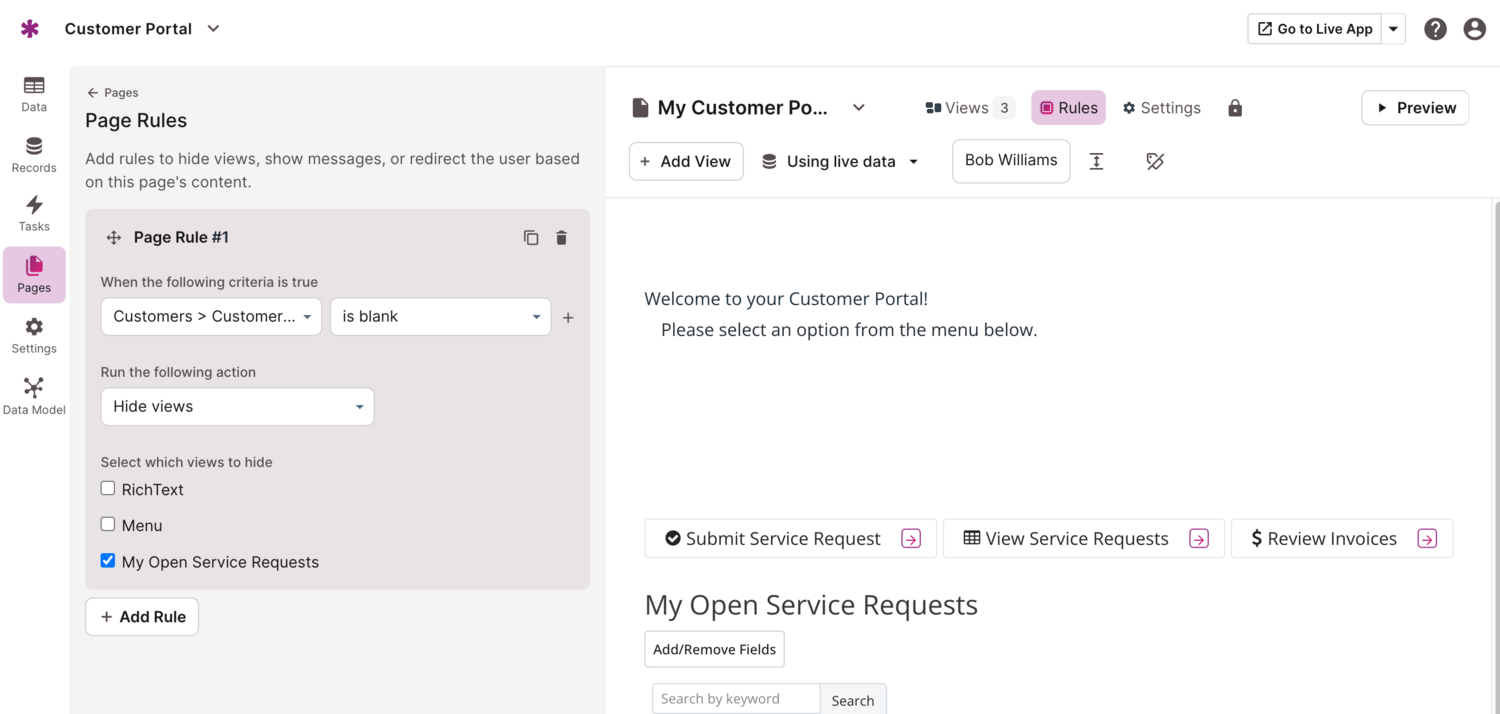Go to Tasks in the sidebar
The width and height of the screenshot is (1500, 714).
[34, 213]
